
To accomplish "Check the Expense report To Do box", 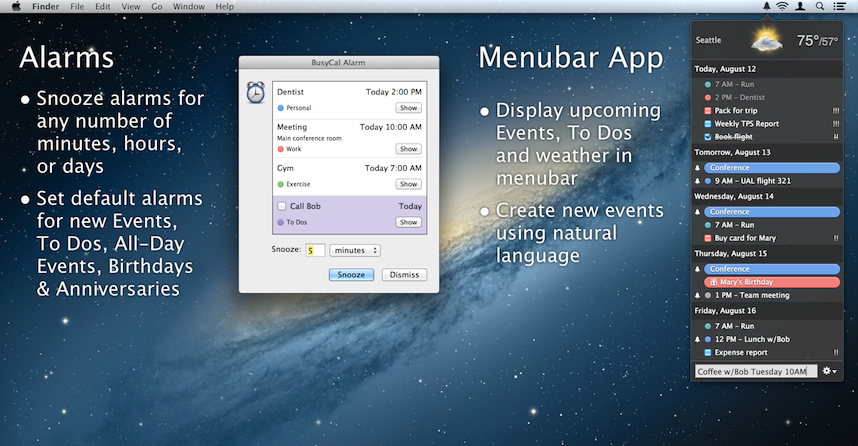I will 708,352.
